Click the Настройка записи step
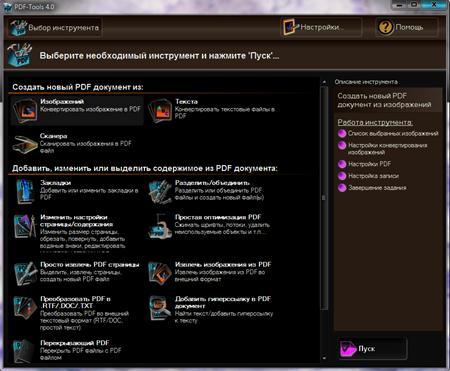This screenshot has height=371, width=450. 373,176
